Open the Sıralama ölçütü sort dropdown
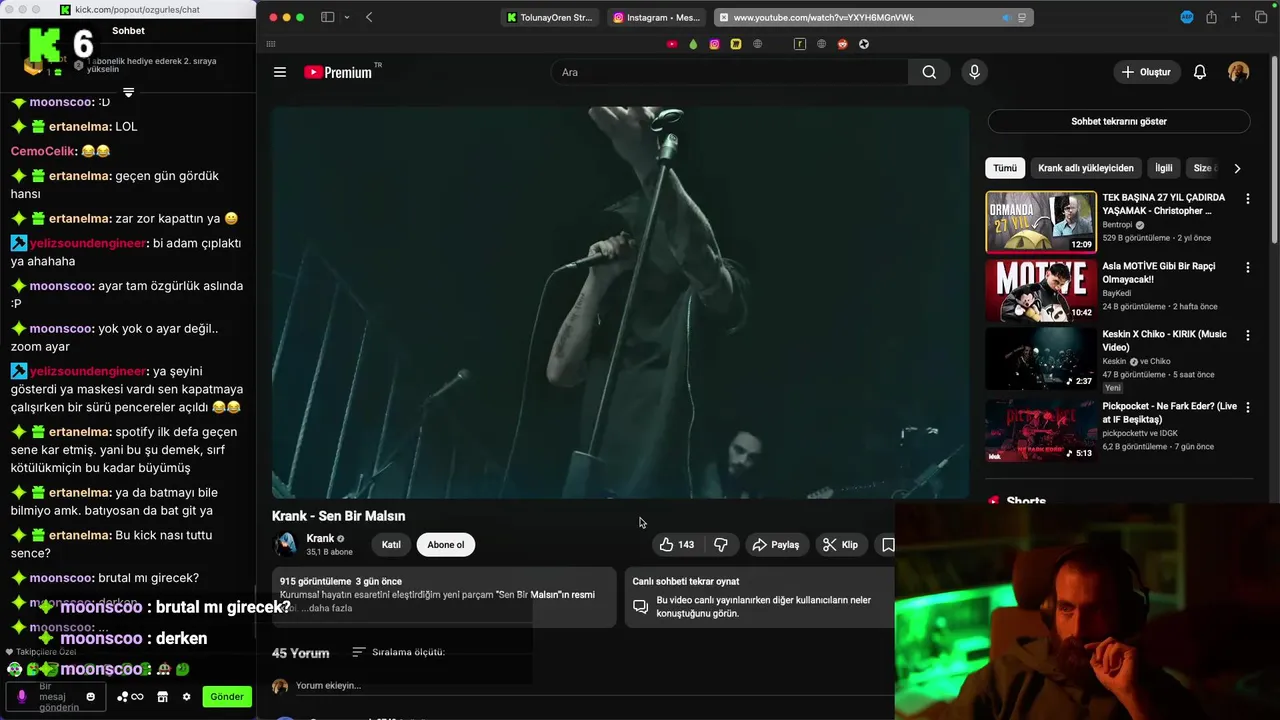The image size is (1280, 720). tap(398, 652)
